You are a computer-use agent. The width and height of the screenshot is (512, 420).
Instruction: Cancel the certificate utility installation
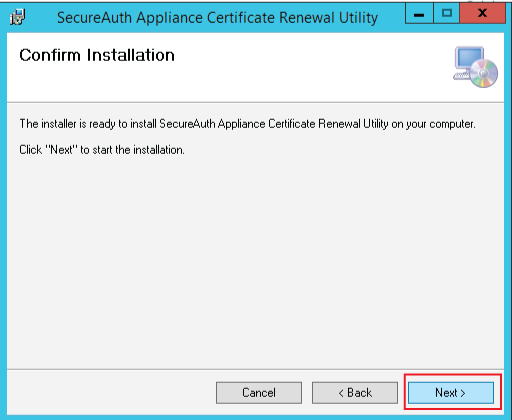click(x=259, y=393)
